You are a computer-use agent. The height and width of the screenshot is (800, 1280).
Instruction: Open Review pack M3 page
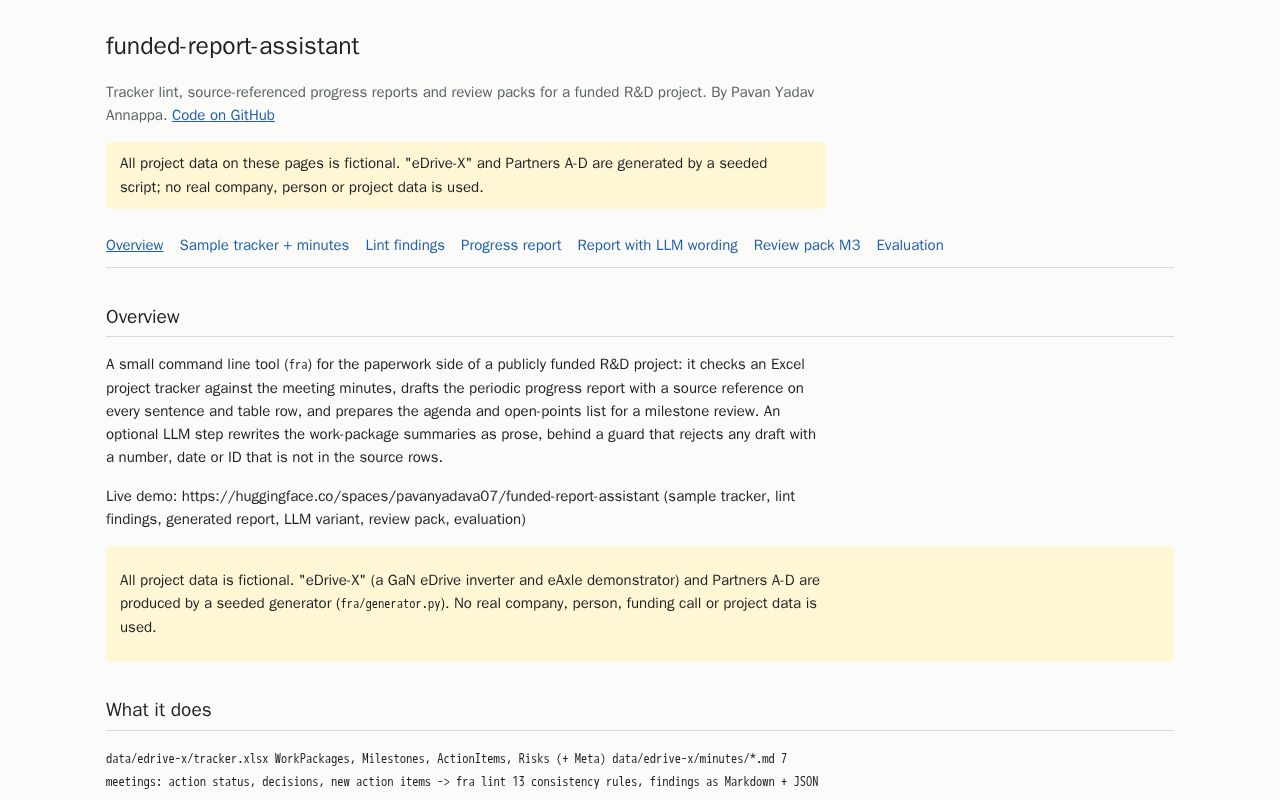coord(807,245)
